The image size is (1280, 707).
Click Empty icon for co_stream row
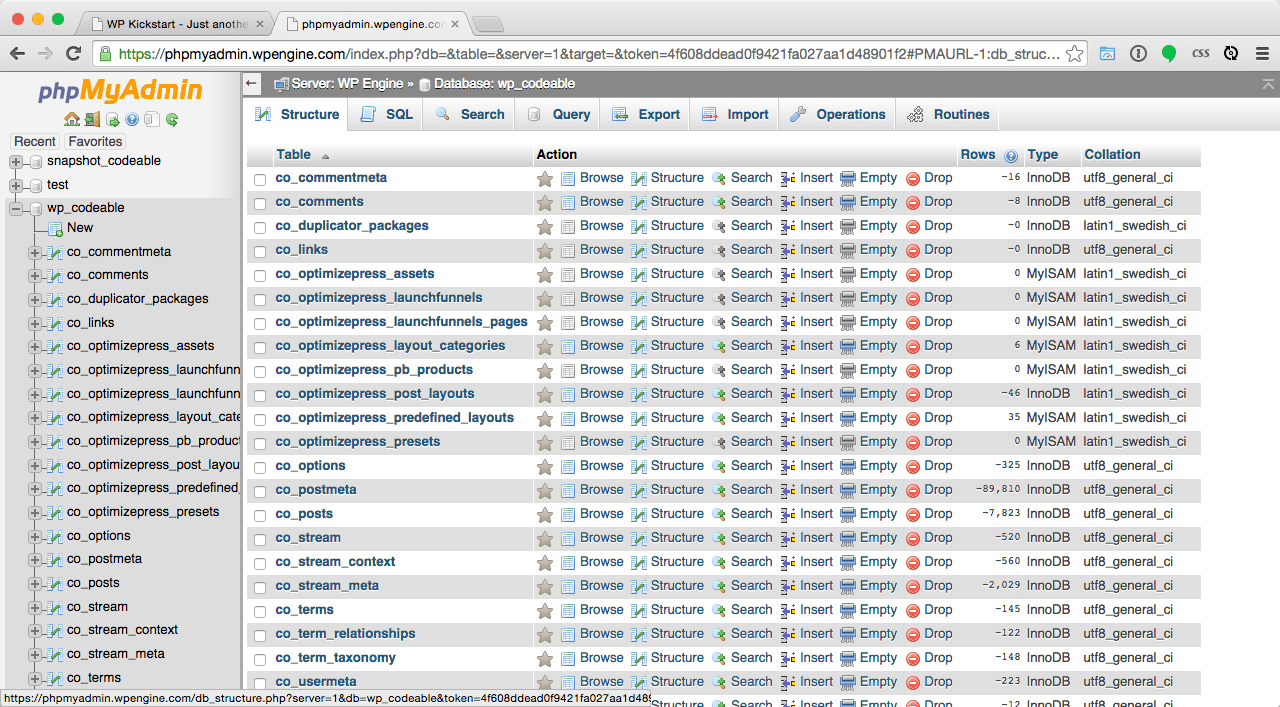(848, 538)
